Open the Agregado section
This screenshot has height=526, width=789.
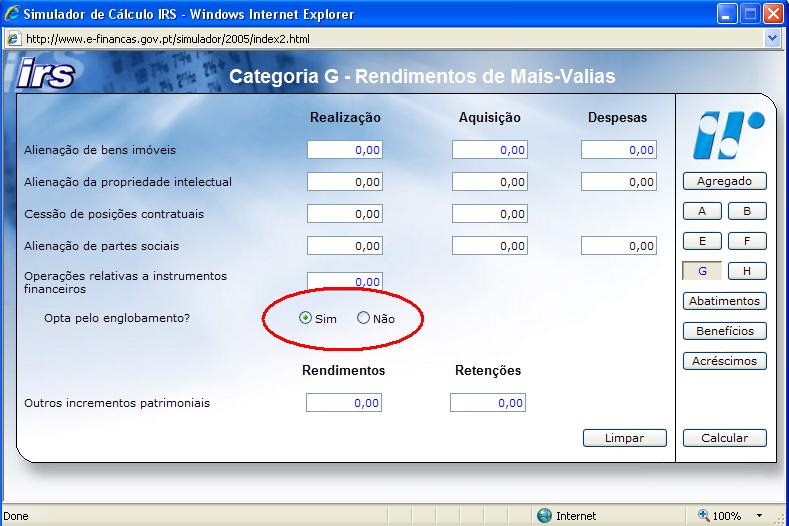(x=725, y=181)
